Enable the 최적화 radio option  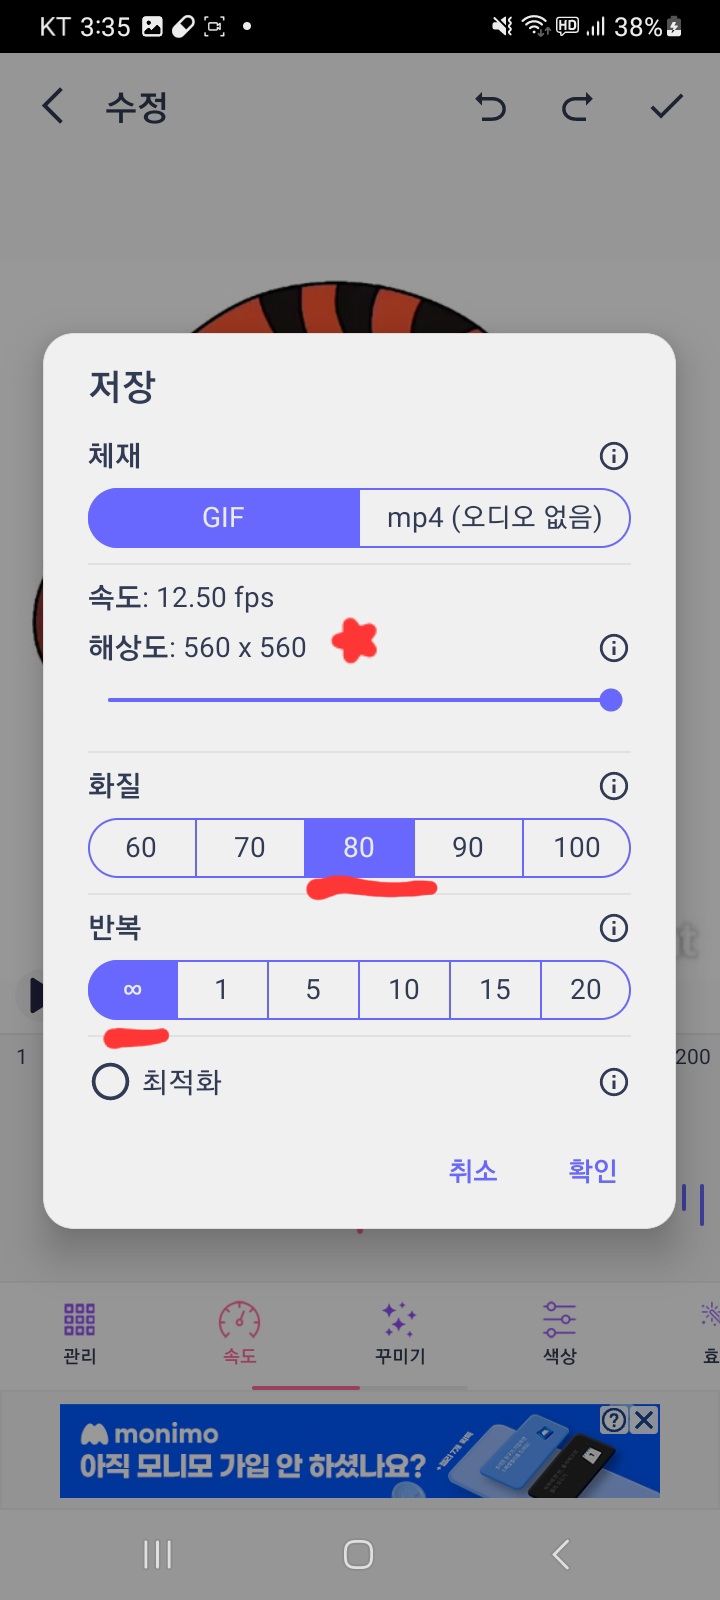(111, 1082)
